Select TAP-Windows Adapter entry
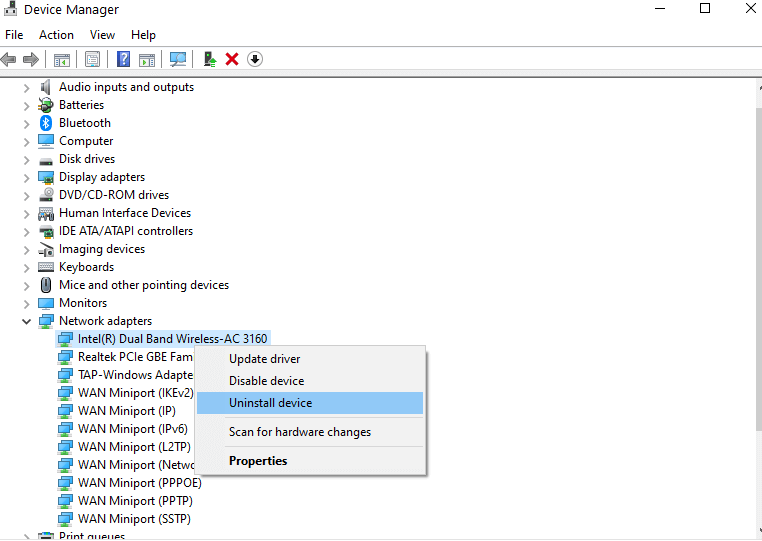The image size is (762, 541). (135, 375)
